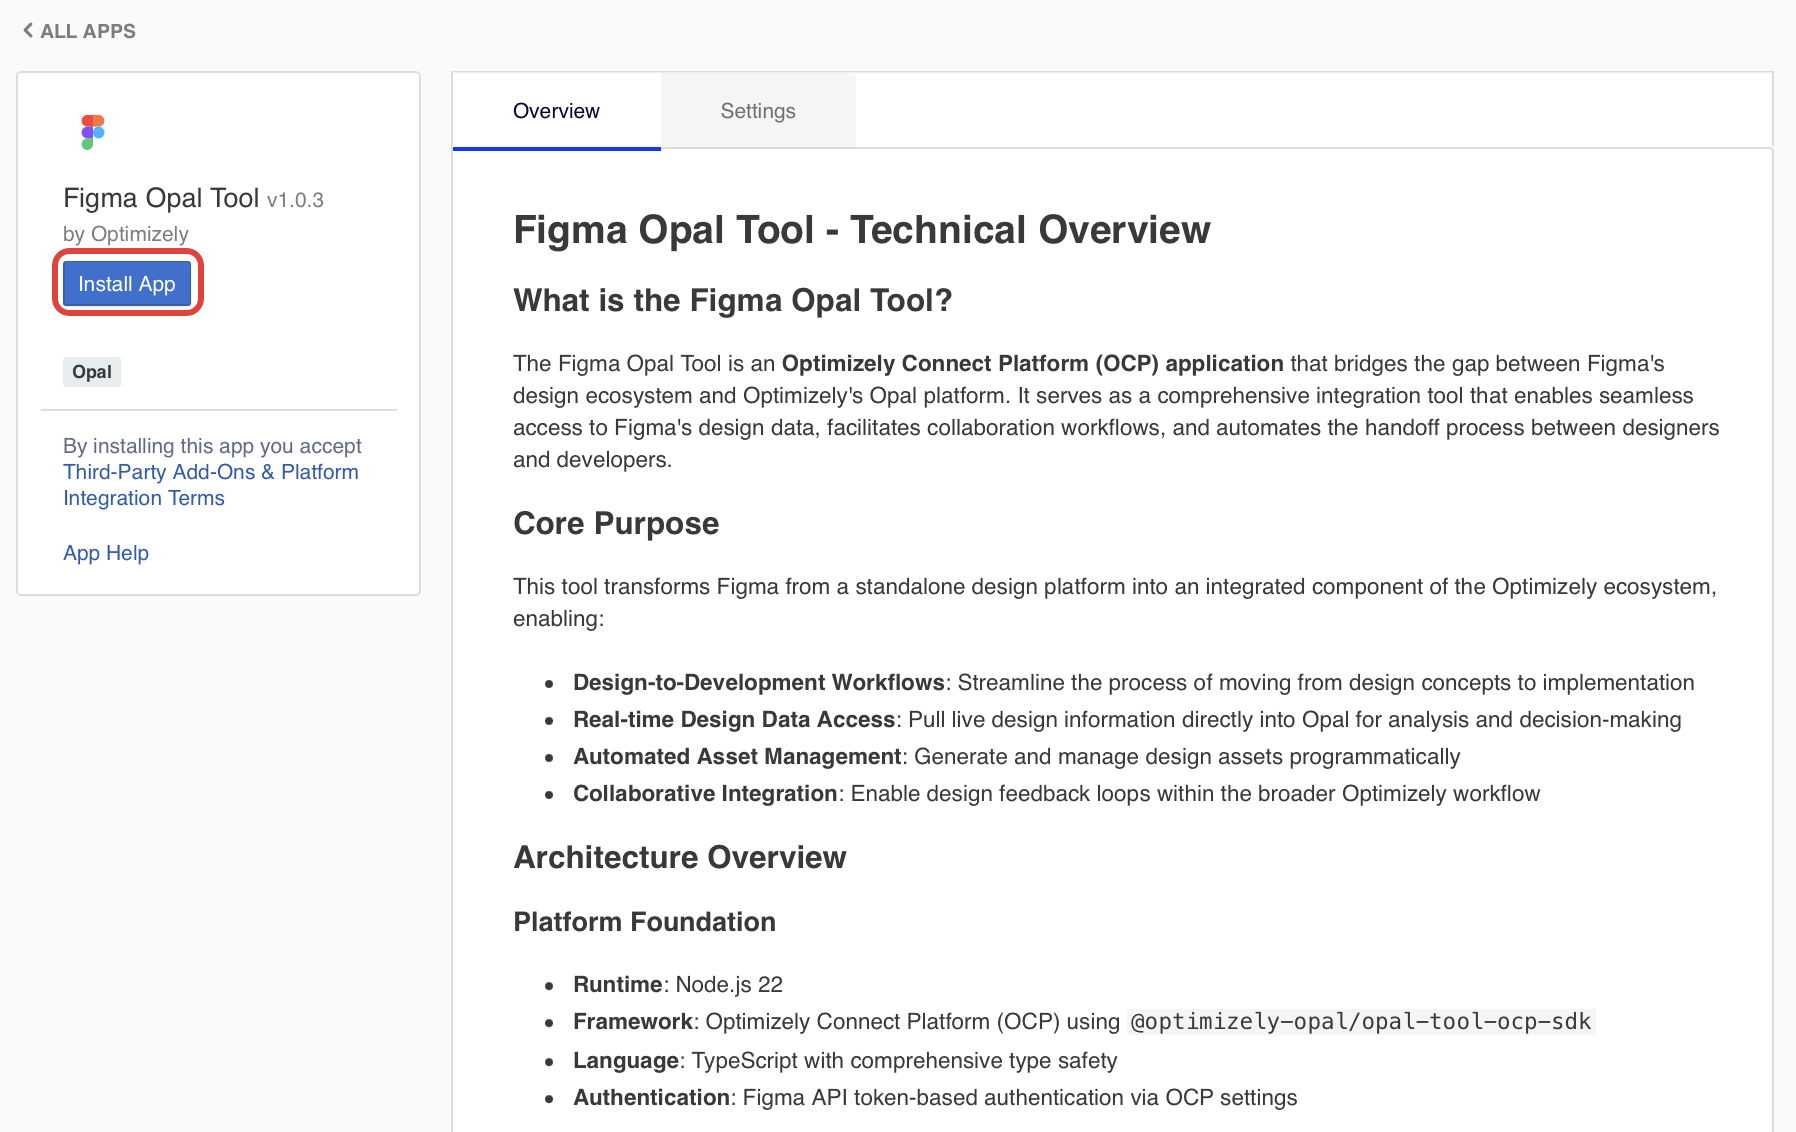Click the Platform Foundation subheading
Image resolution: width=1796 pixels, height=1132 pixels.
pos(644,921)
